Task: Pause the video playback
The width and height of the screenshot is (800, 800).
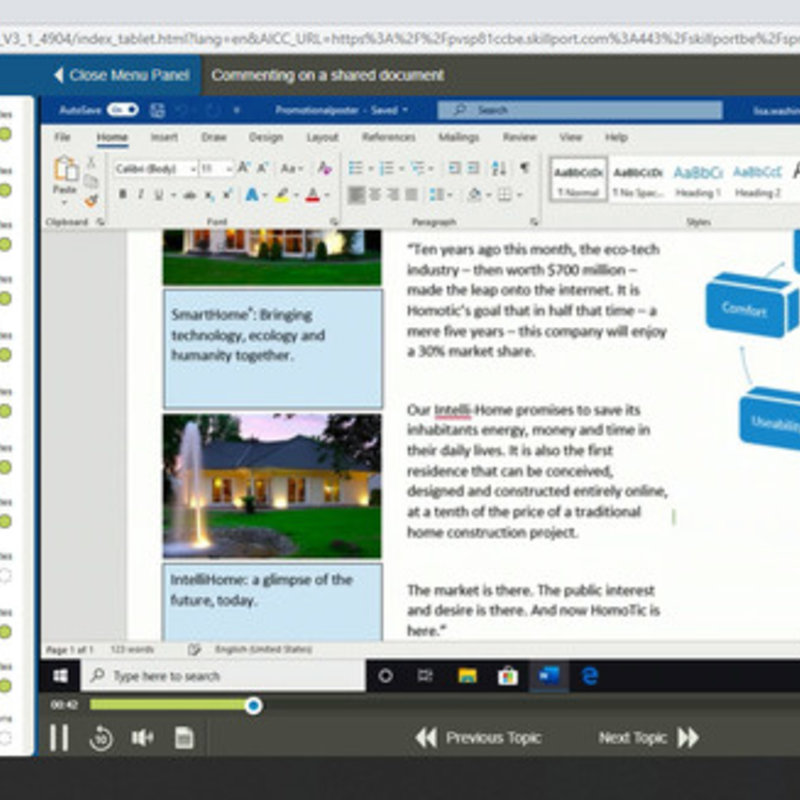Action: [59, 738]
